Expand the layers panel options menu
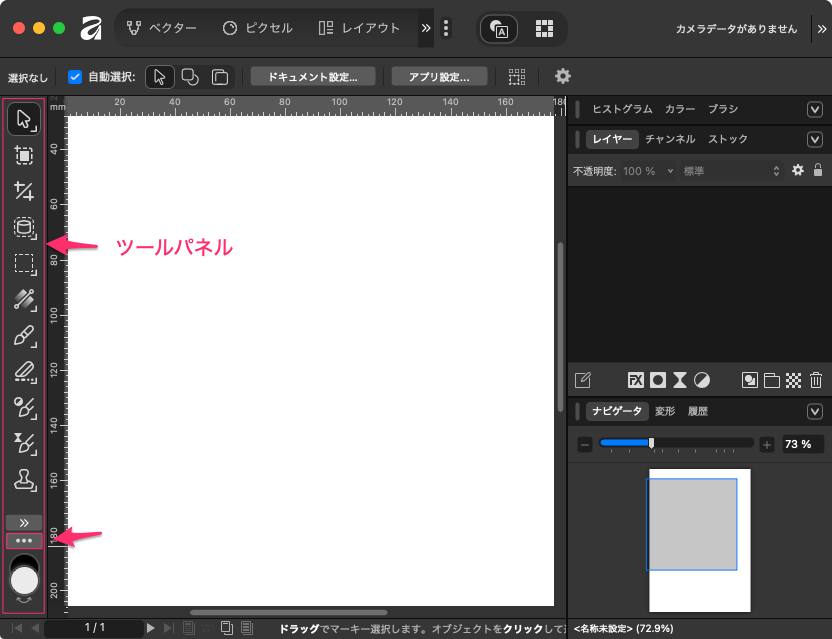The height and width of the screenshot is (639, 832). (x=815, y=139)
